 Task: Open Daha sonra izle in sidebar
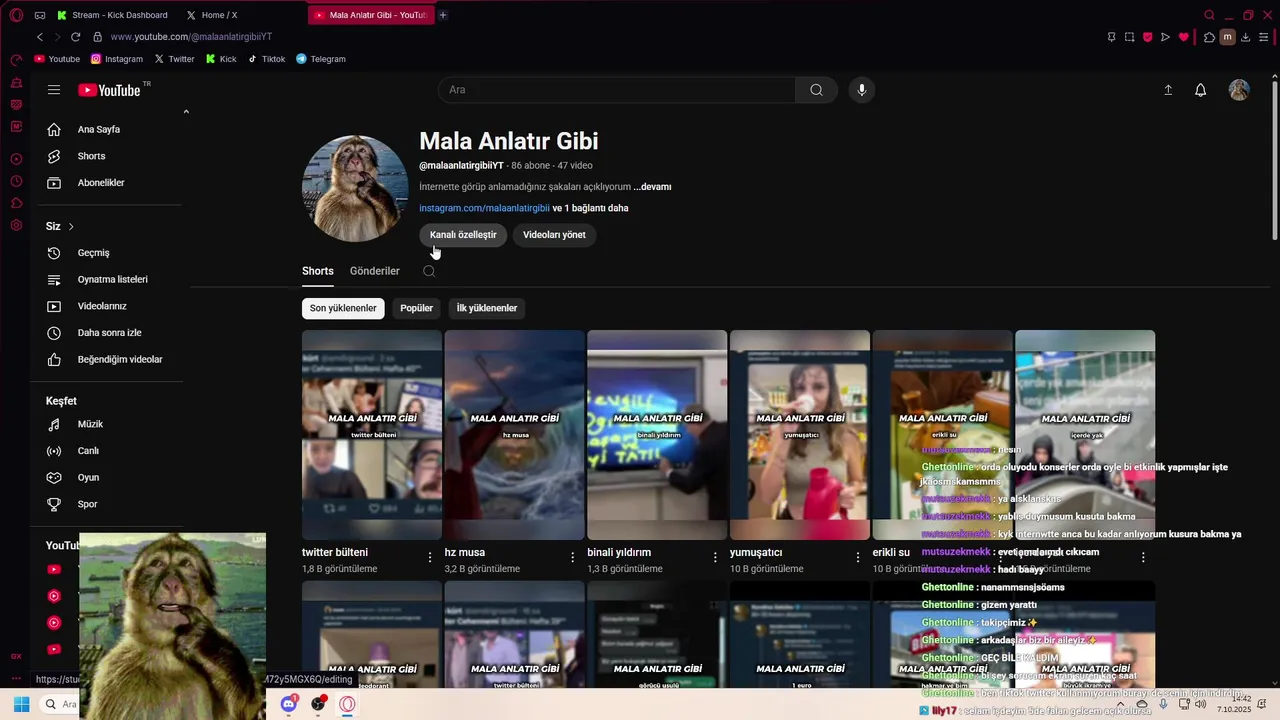111,333
